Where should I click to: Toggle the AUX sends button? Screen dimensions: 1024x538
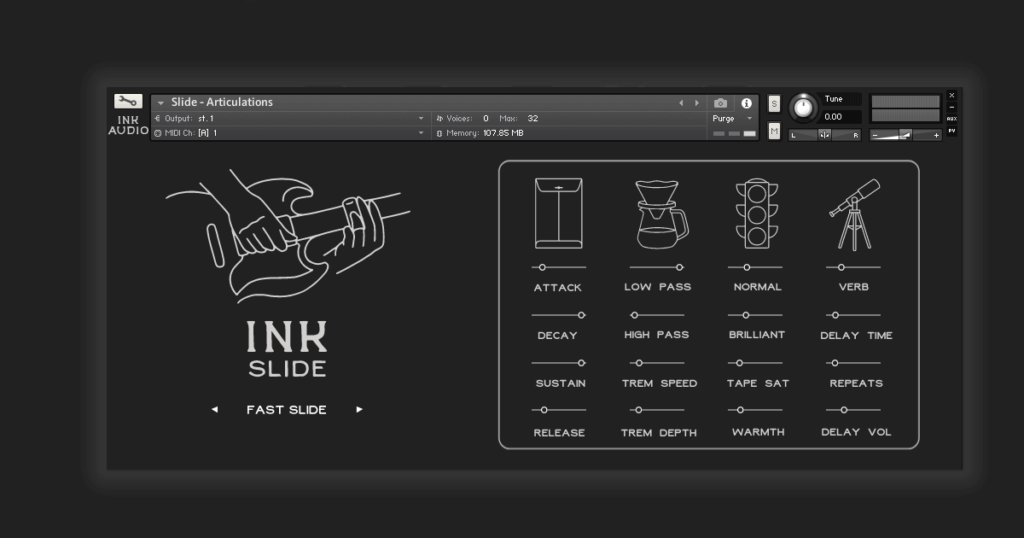click(952, 119)
